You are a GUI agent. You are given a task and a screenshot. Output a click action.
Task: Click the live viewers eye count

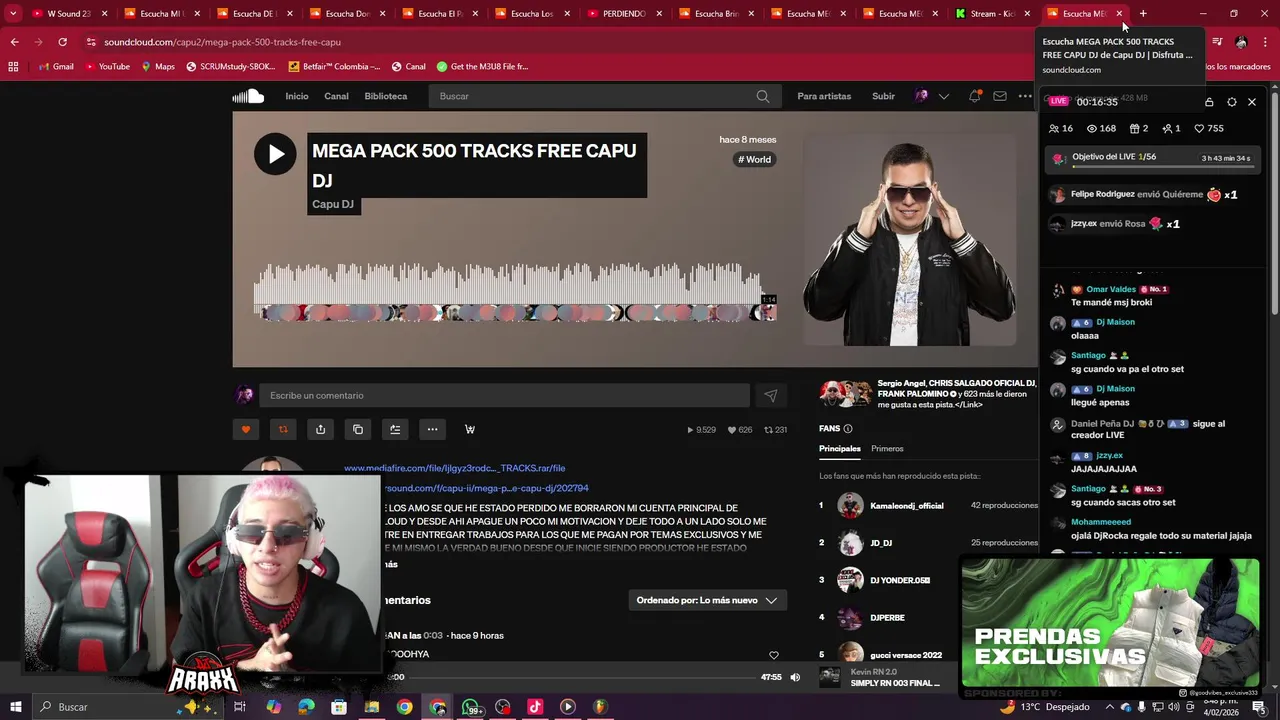point(1101,128)
